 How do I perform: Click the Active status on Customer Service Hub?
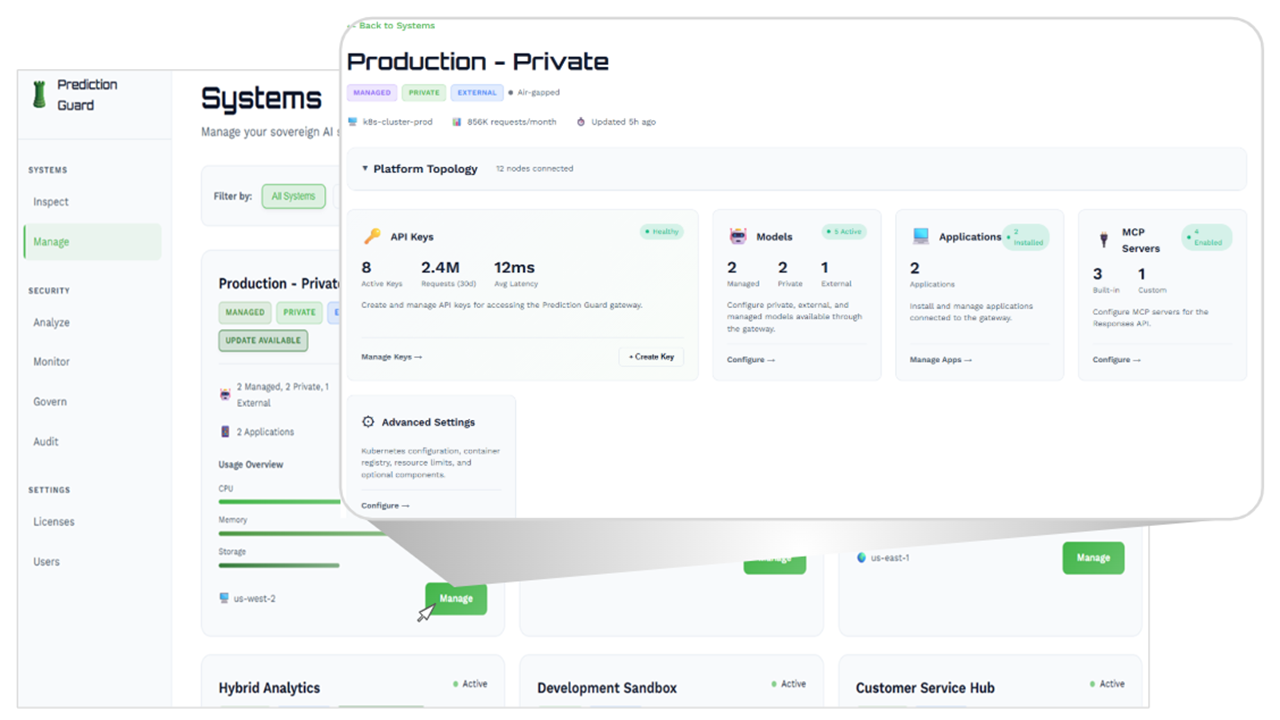coord(1107,684)
